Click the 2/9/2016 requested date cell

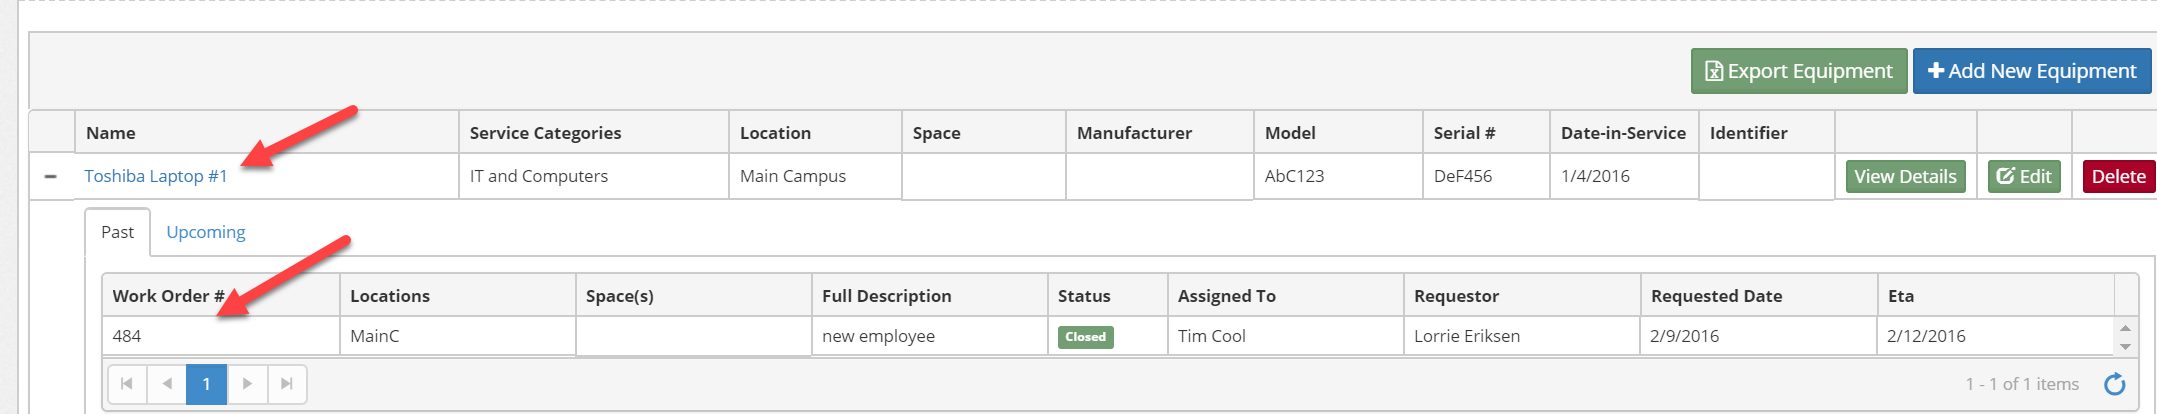click(1759, 336)
